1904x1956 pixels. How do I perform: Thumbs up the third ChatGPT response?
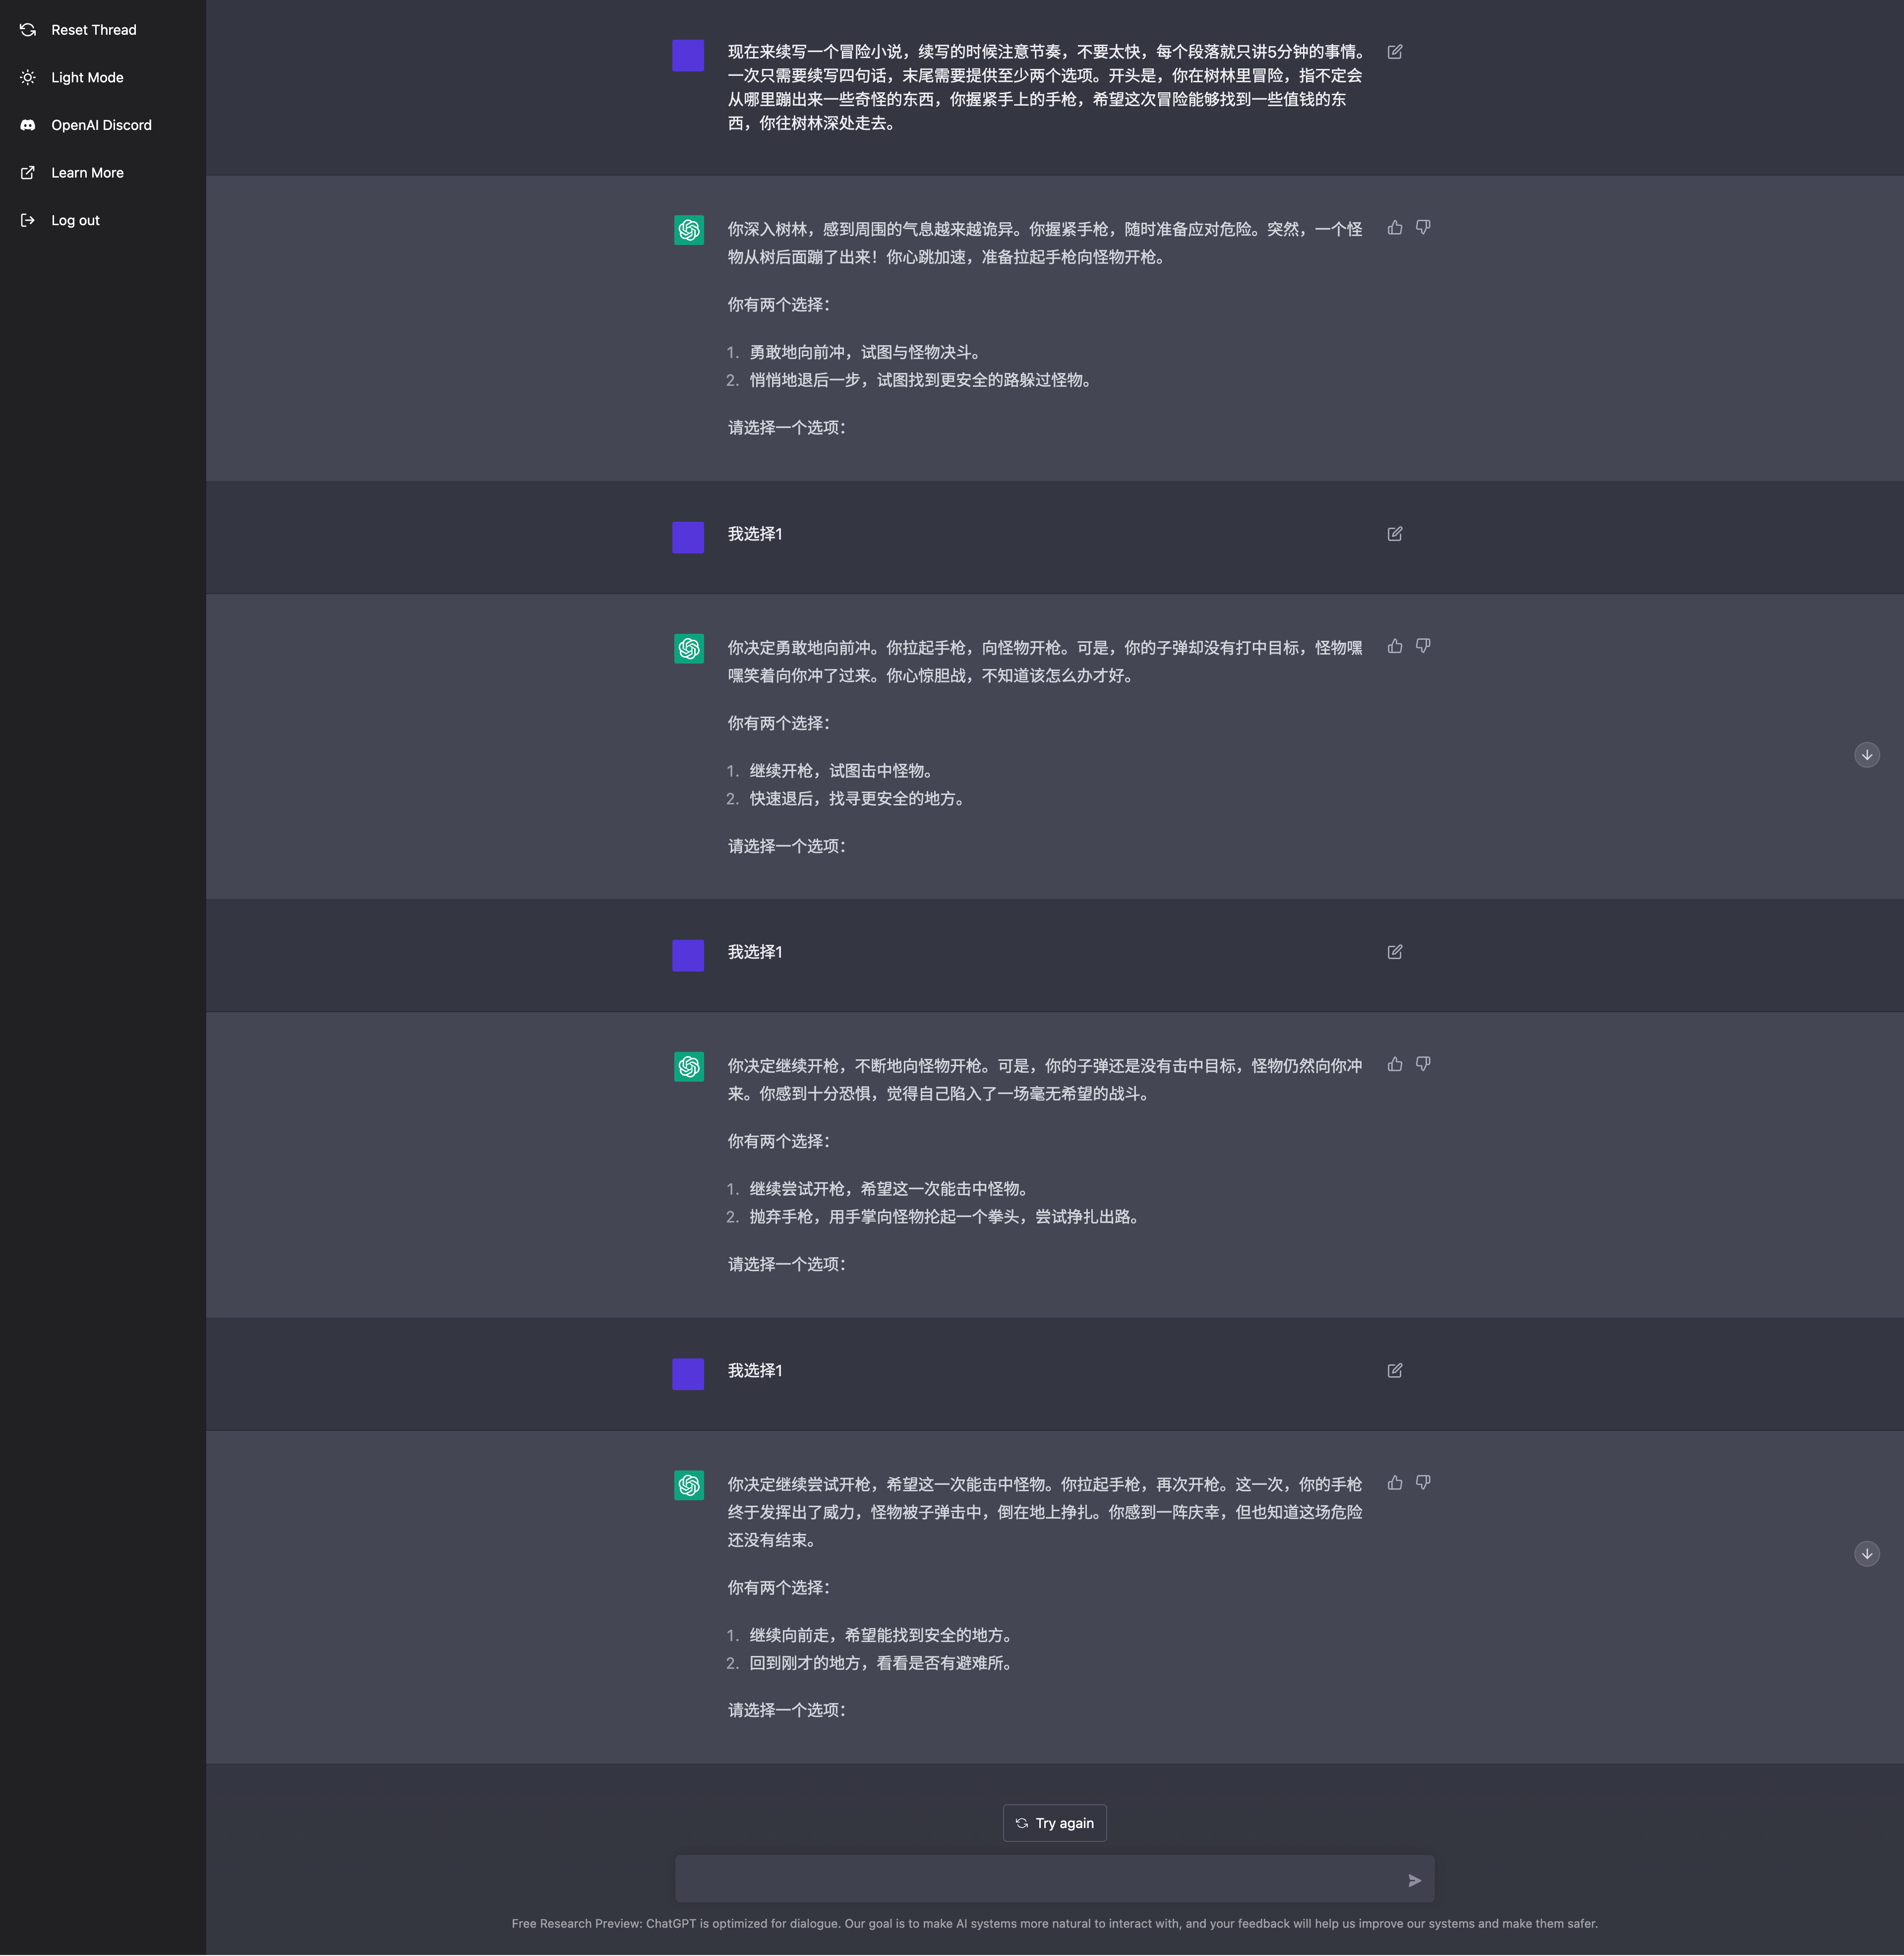pos(1395,1064)
